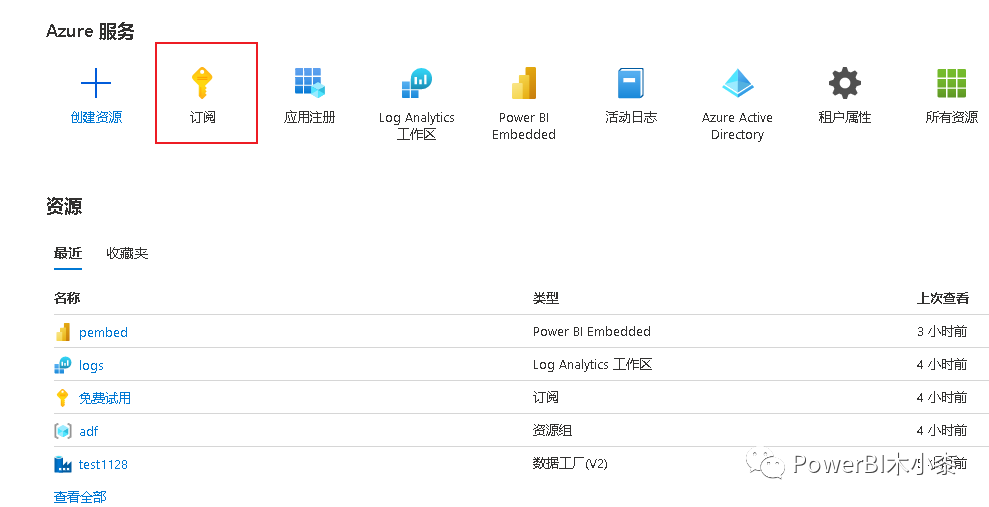Click the test1128 data factory icon

(x=62, y=464)
